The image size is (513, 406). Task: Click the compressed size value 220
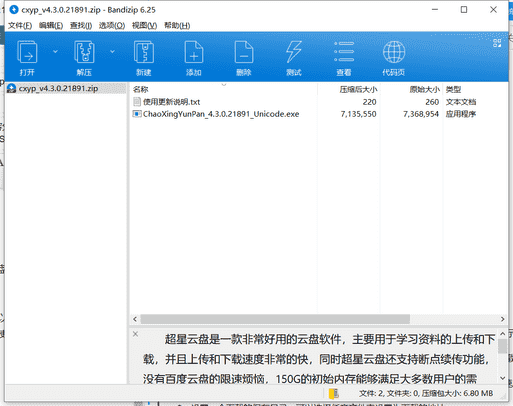click(369, 102)
